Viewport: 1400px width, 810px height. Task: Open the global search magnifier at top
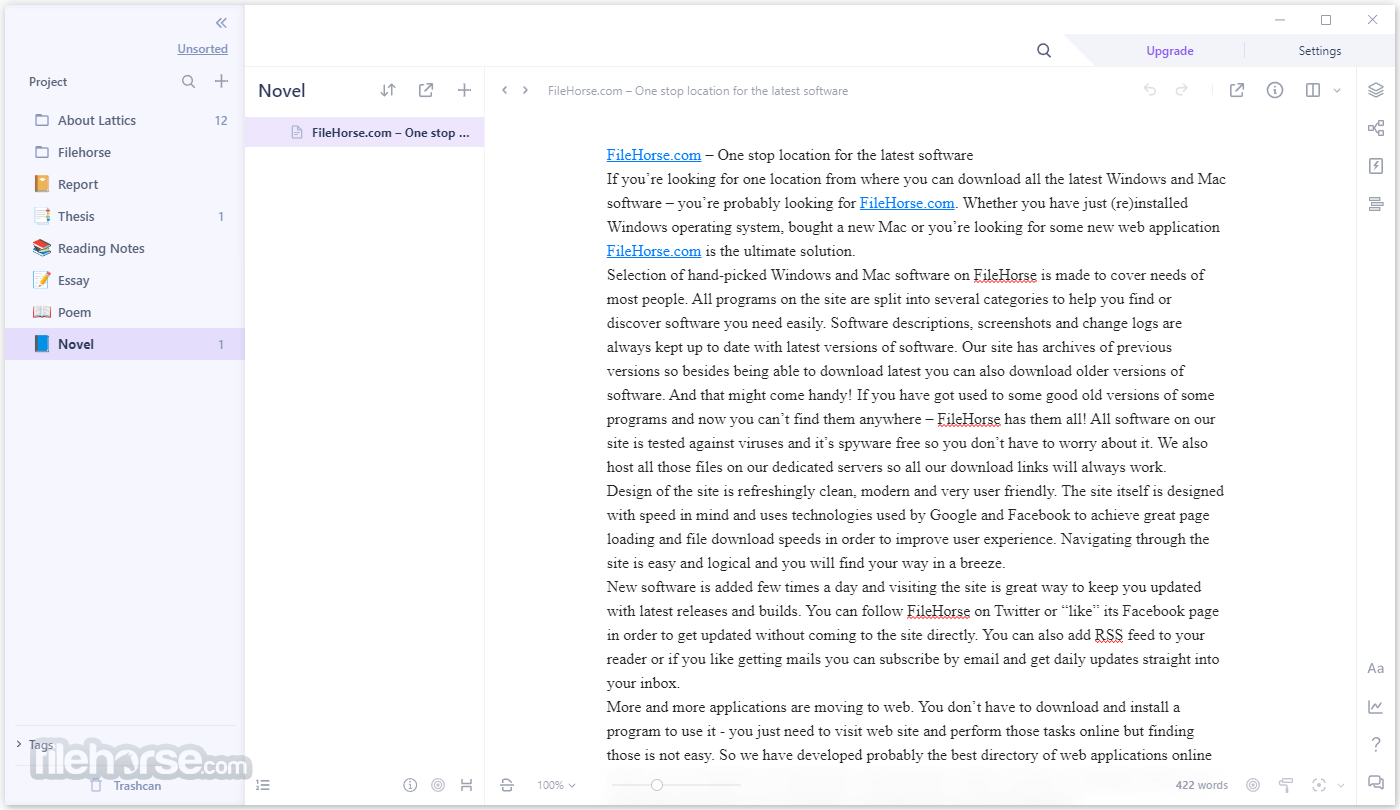coord(1044,51)
